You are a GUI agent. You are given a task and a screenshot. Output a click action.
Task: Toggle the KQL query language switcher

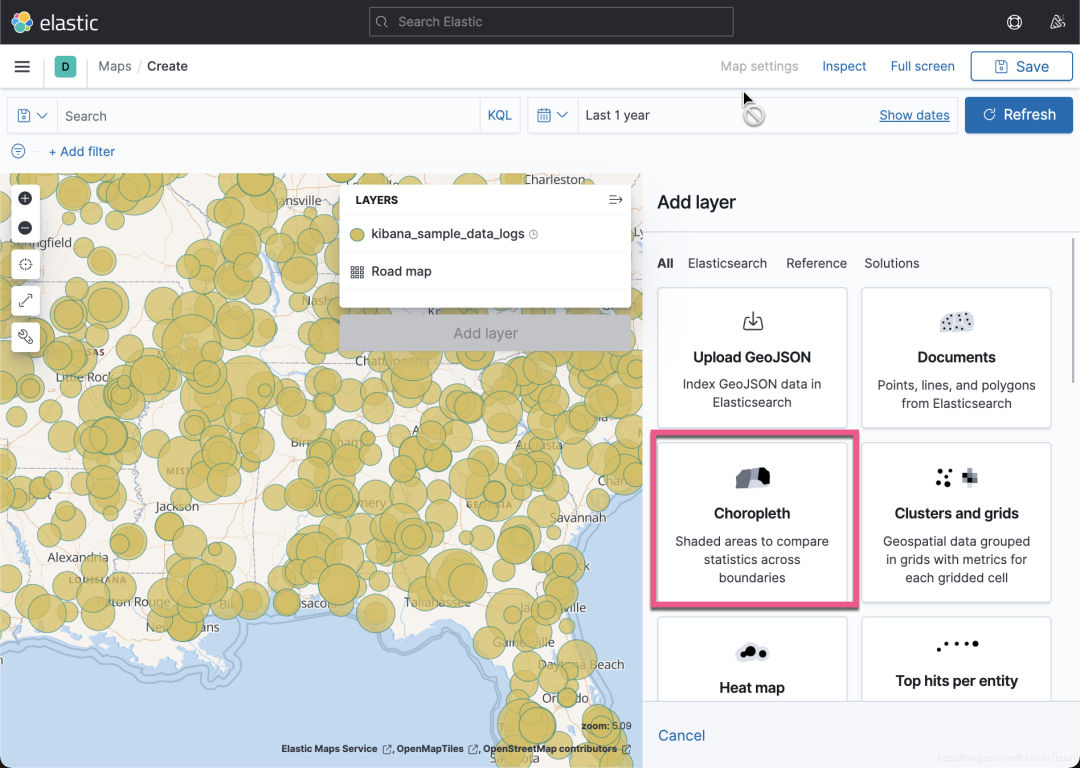coord(499,115)
